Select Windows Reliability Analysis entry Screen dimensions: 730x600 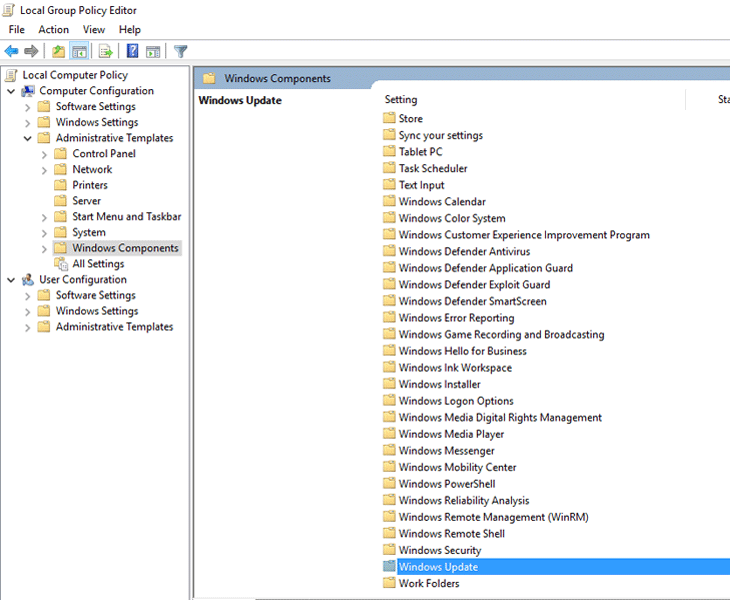coord(464,500)
